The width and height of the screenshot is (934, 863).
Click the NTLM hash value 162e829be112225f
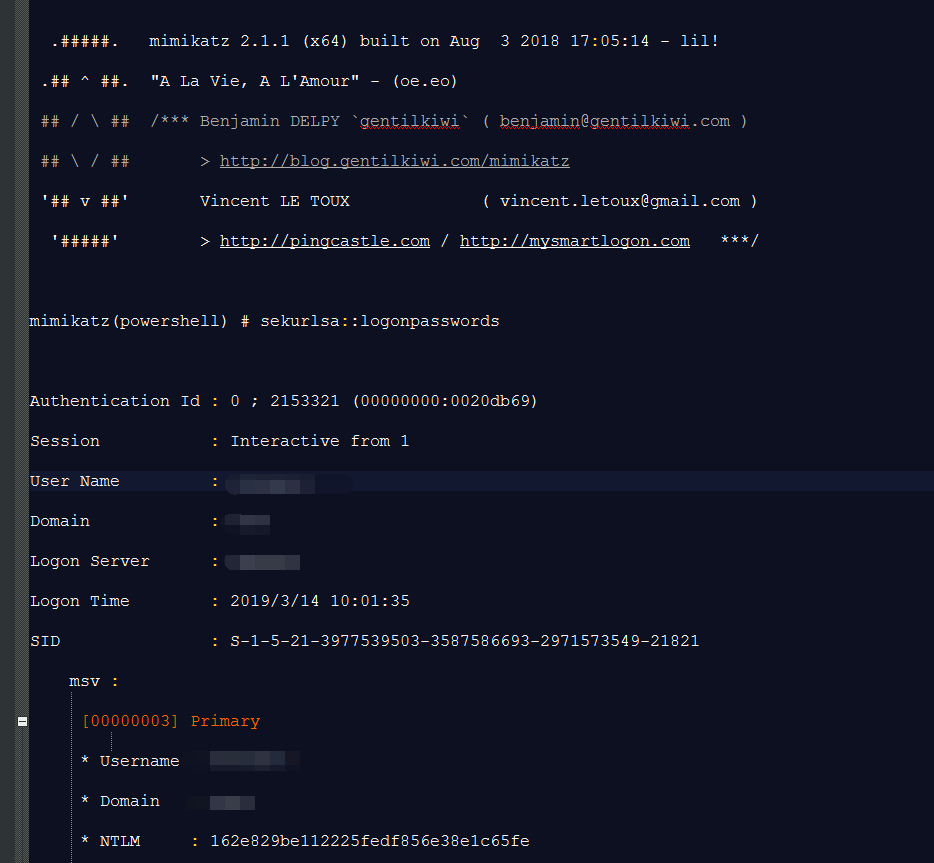point(370,842)
